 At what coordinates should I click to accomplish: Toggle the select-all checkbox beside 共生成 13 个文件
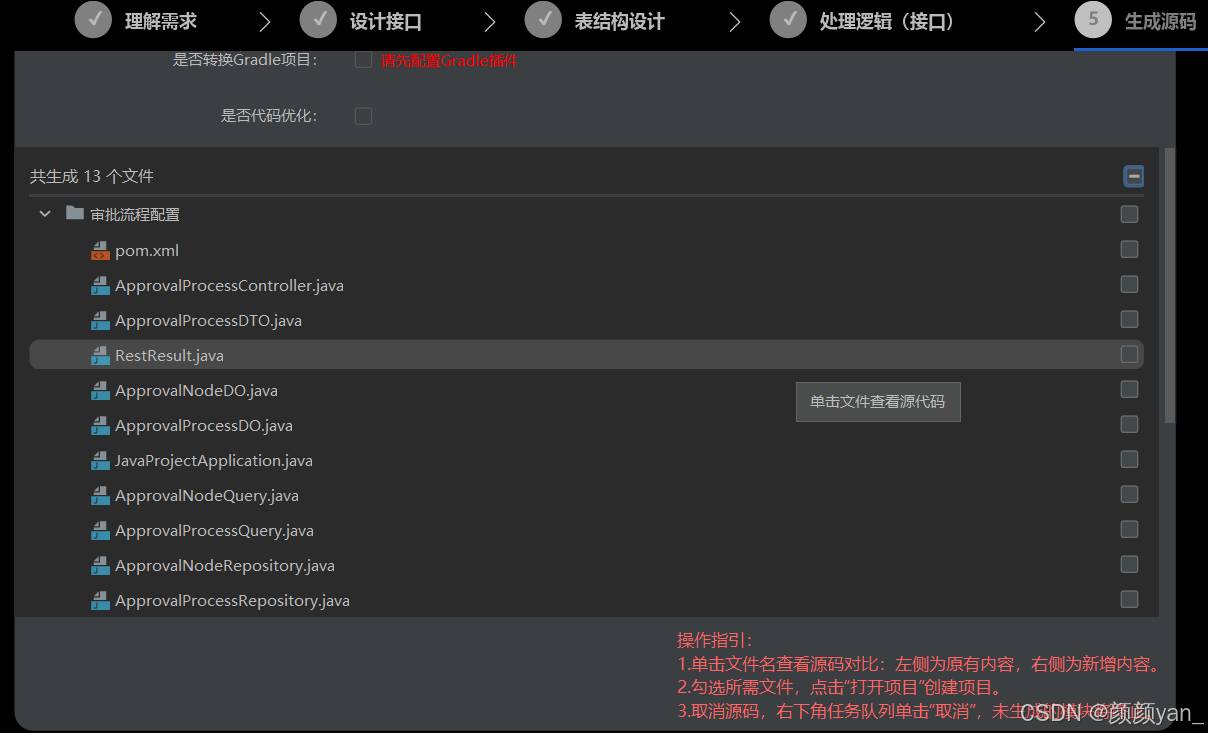pyautogui.click(x=1133, y=177)
